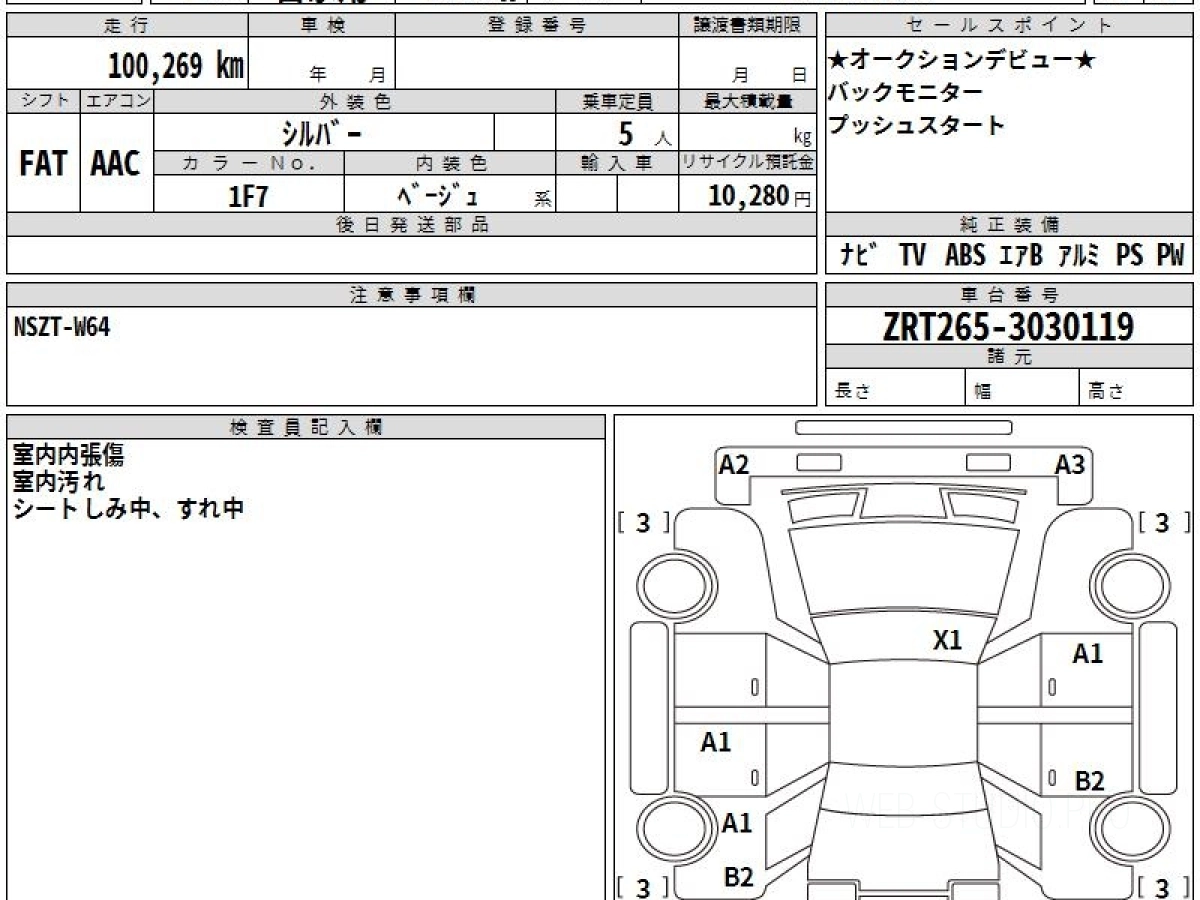Click the 純正装備 header
1200x900 pixels.
(1009, 225)
